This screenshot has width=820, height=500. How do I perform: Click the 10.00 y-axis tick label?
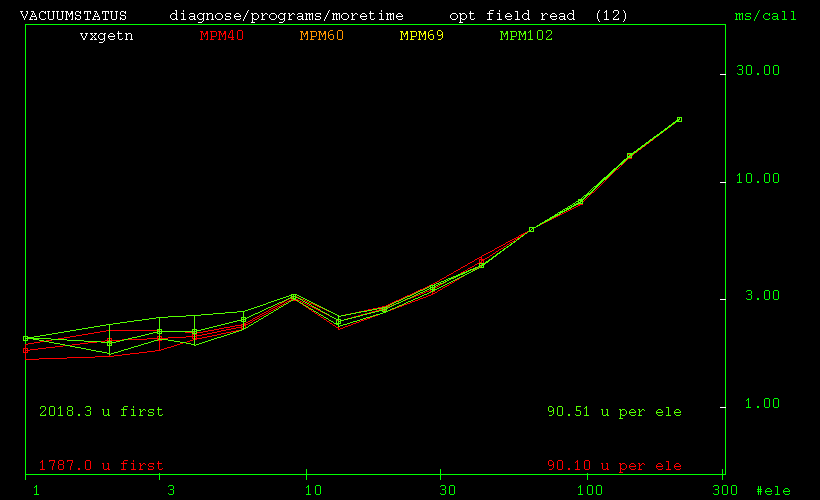point(758,178)
